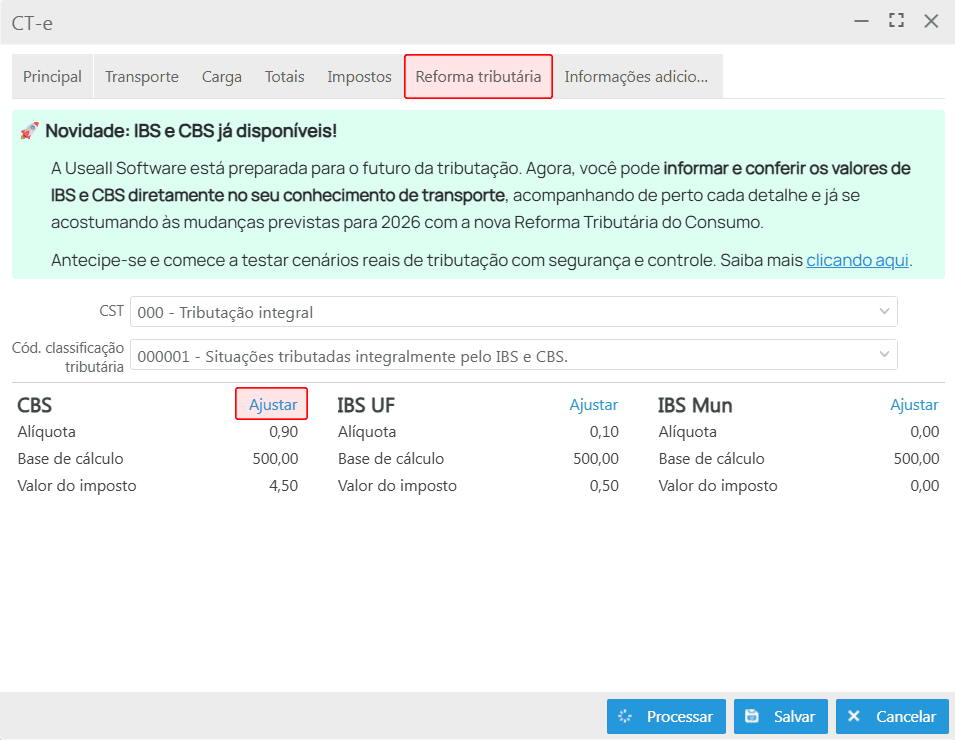Click Ajustar link for CBS
The image size is (955, 740).
tap(273, 404)
